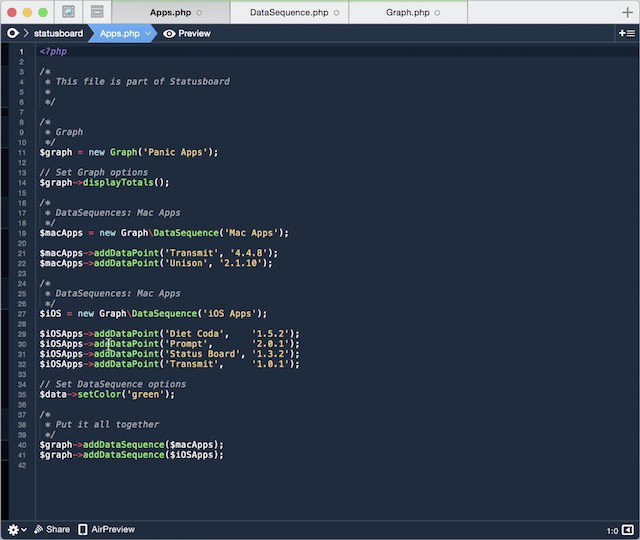
Task: Click the Share label
Action: (58, 529)
